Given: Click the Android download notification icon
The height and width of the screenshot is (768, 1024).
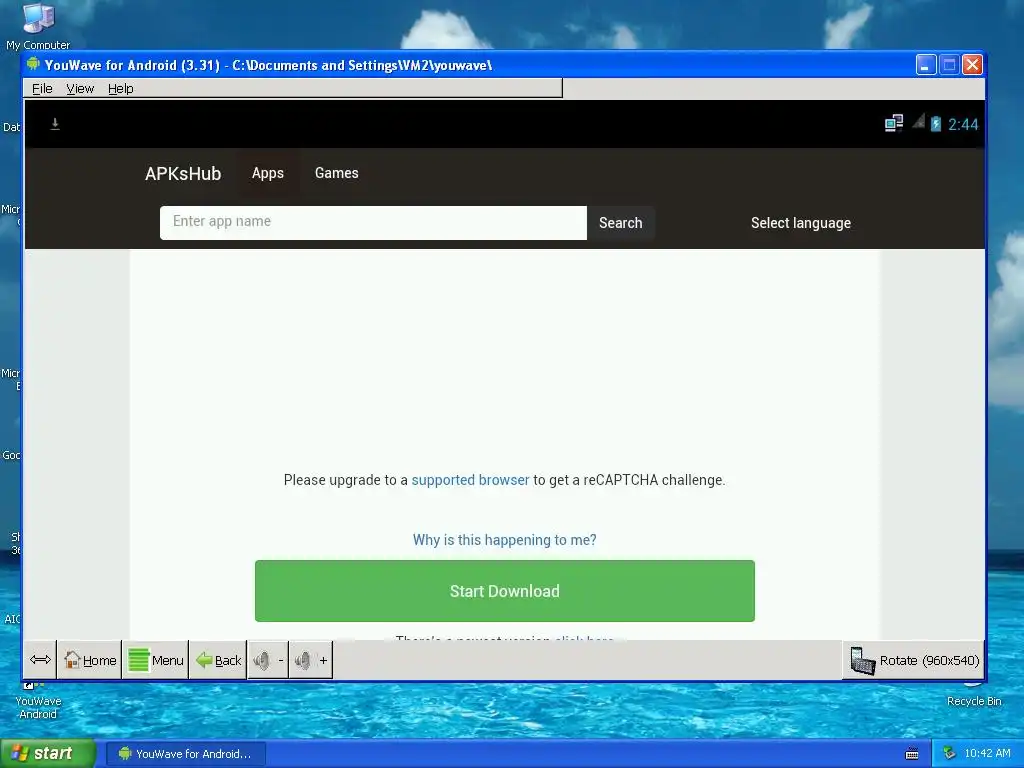Looking at the screenshot, I should 55,124.
